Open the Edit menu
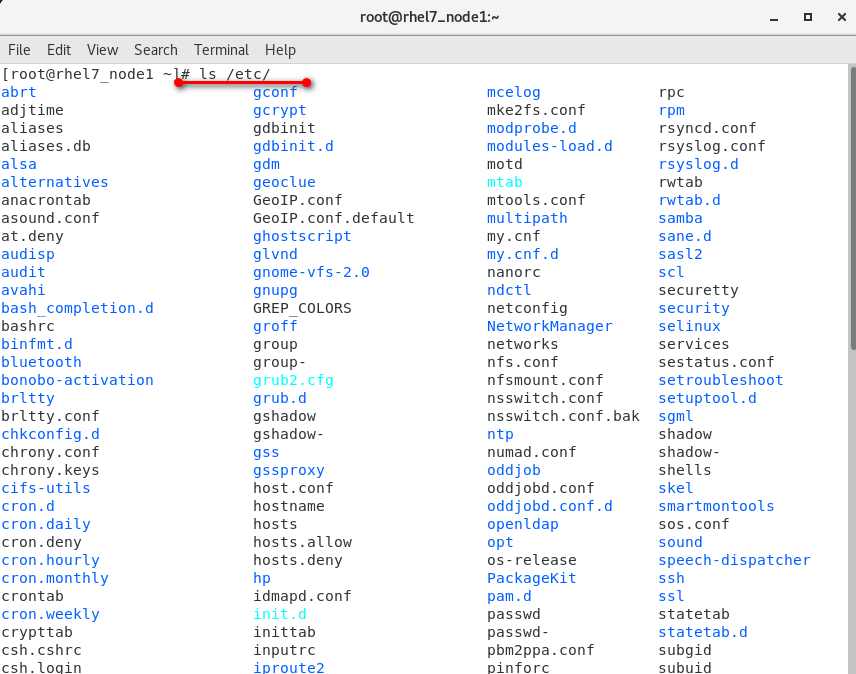Screen dimensions: 856x674 (58, 50)
